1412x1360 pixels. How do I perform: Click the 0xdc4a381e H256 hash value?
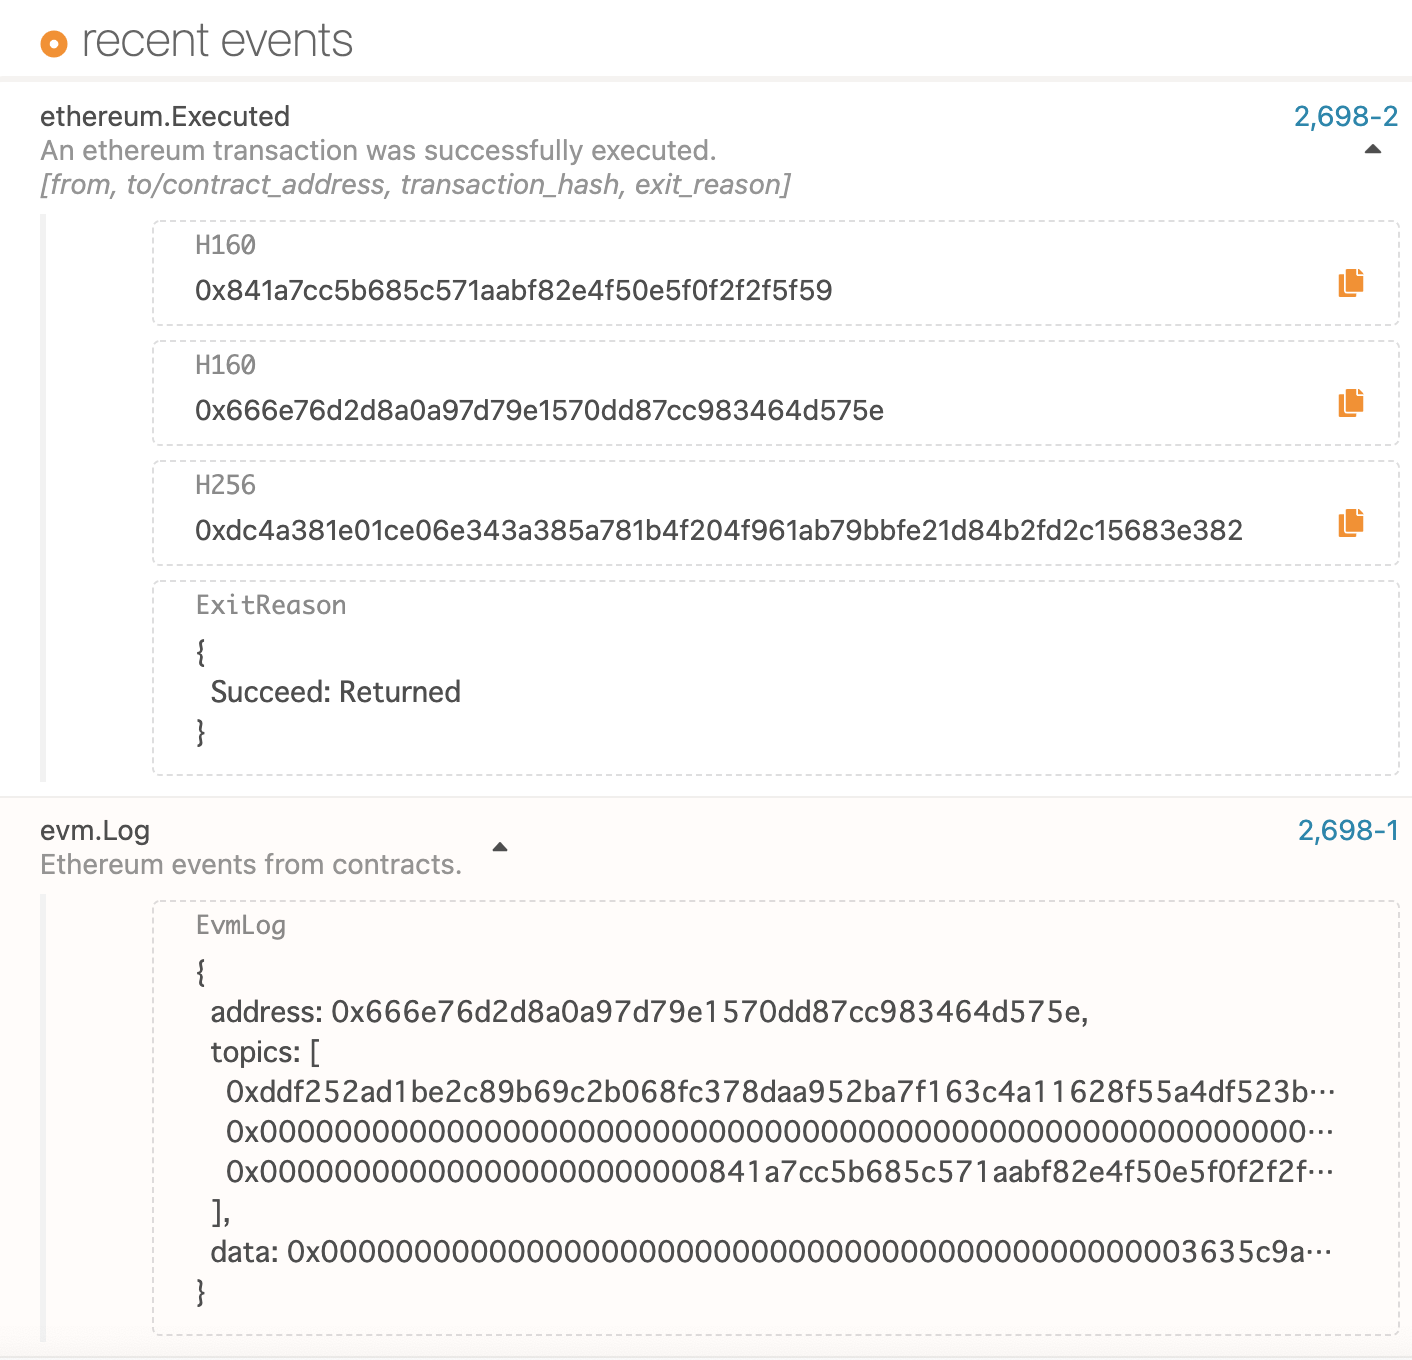tap(718, 531)
